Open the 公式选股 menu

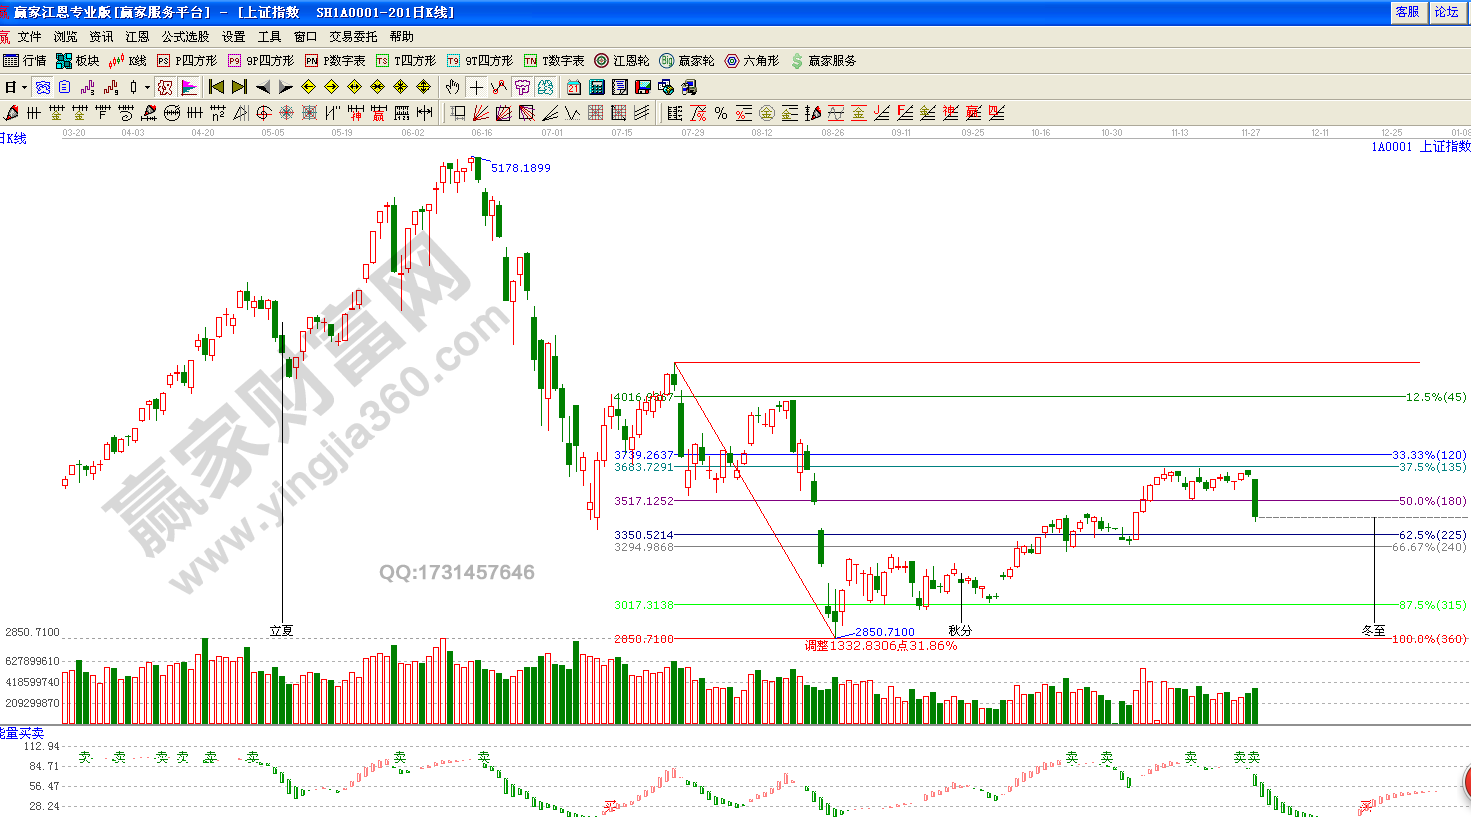point(185,37)
